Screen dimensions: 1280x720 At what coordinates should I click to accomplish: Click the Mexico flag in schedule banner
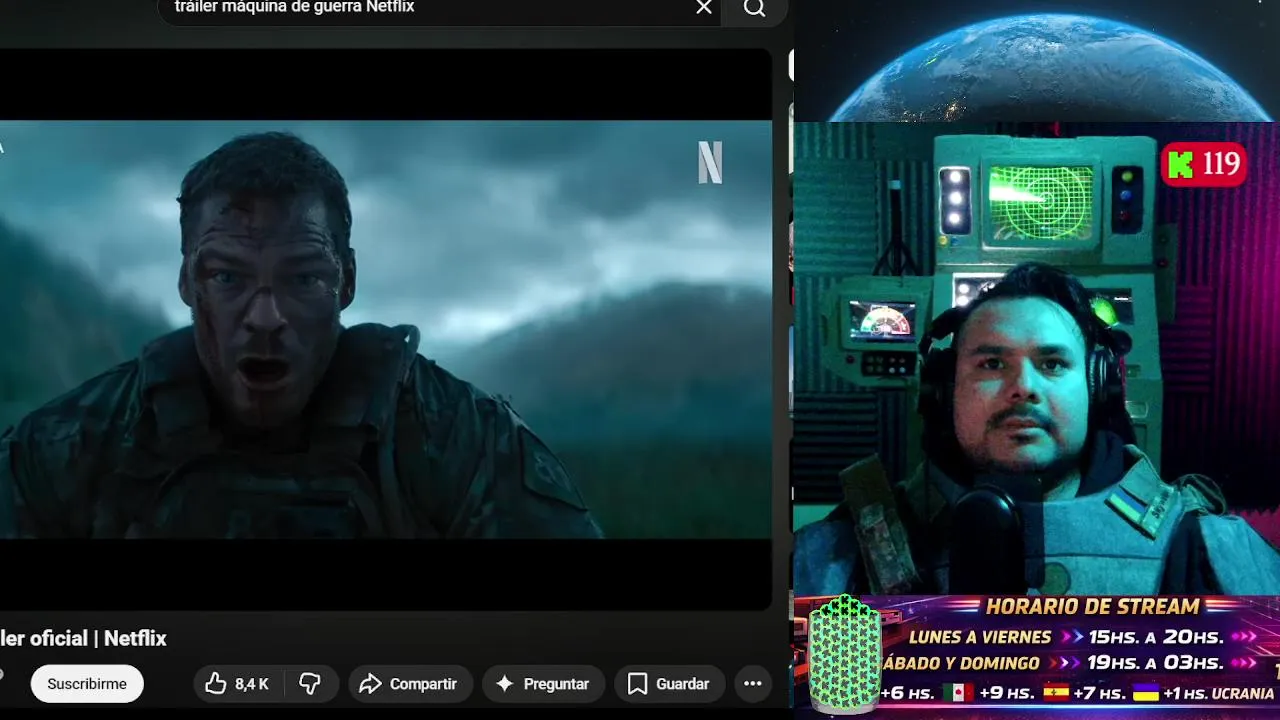[958, 693]
